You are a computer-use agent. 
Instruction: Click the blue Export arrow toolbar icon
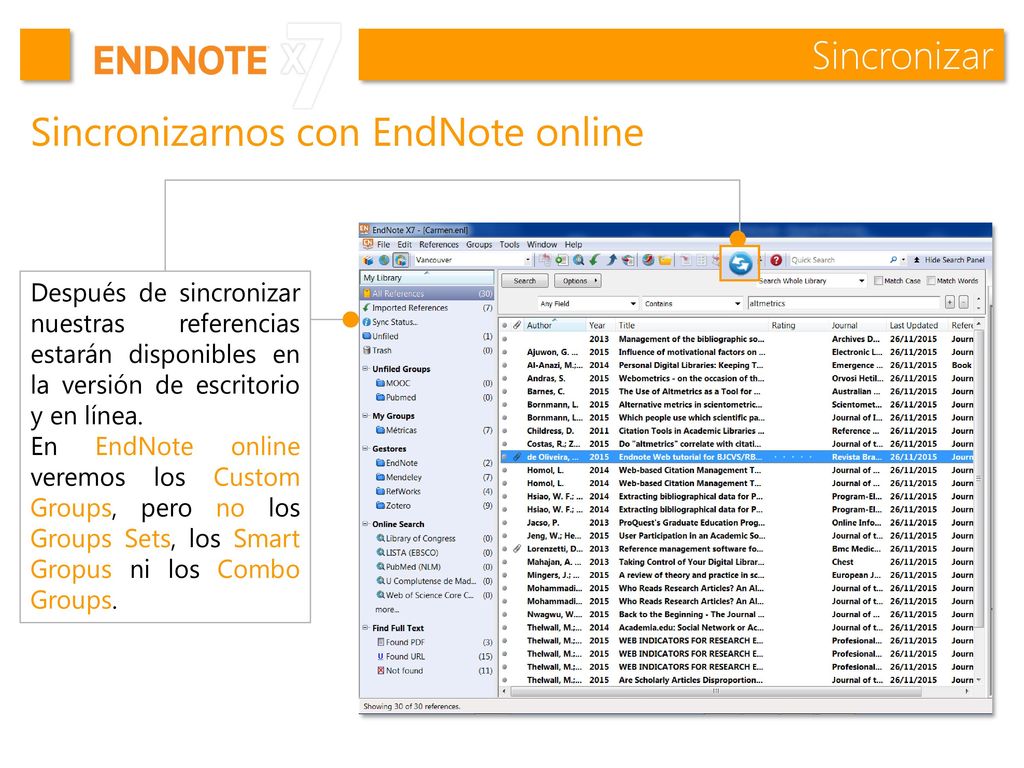tap(612, 260)
